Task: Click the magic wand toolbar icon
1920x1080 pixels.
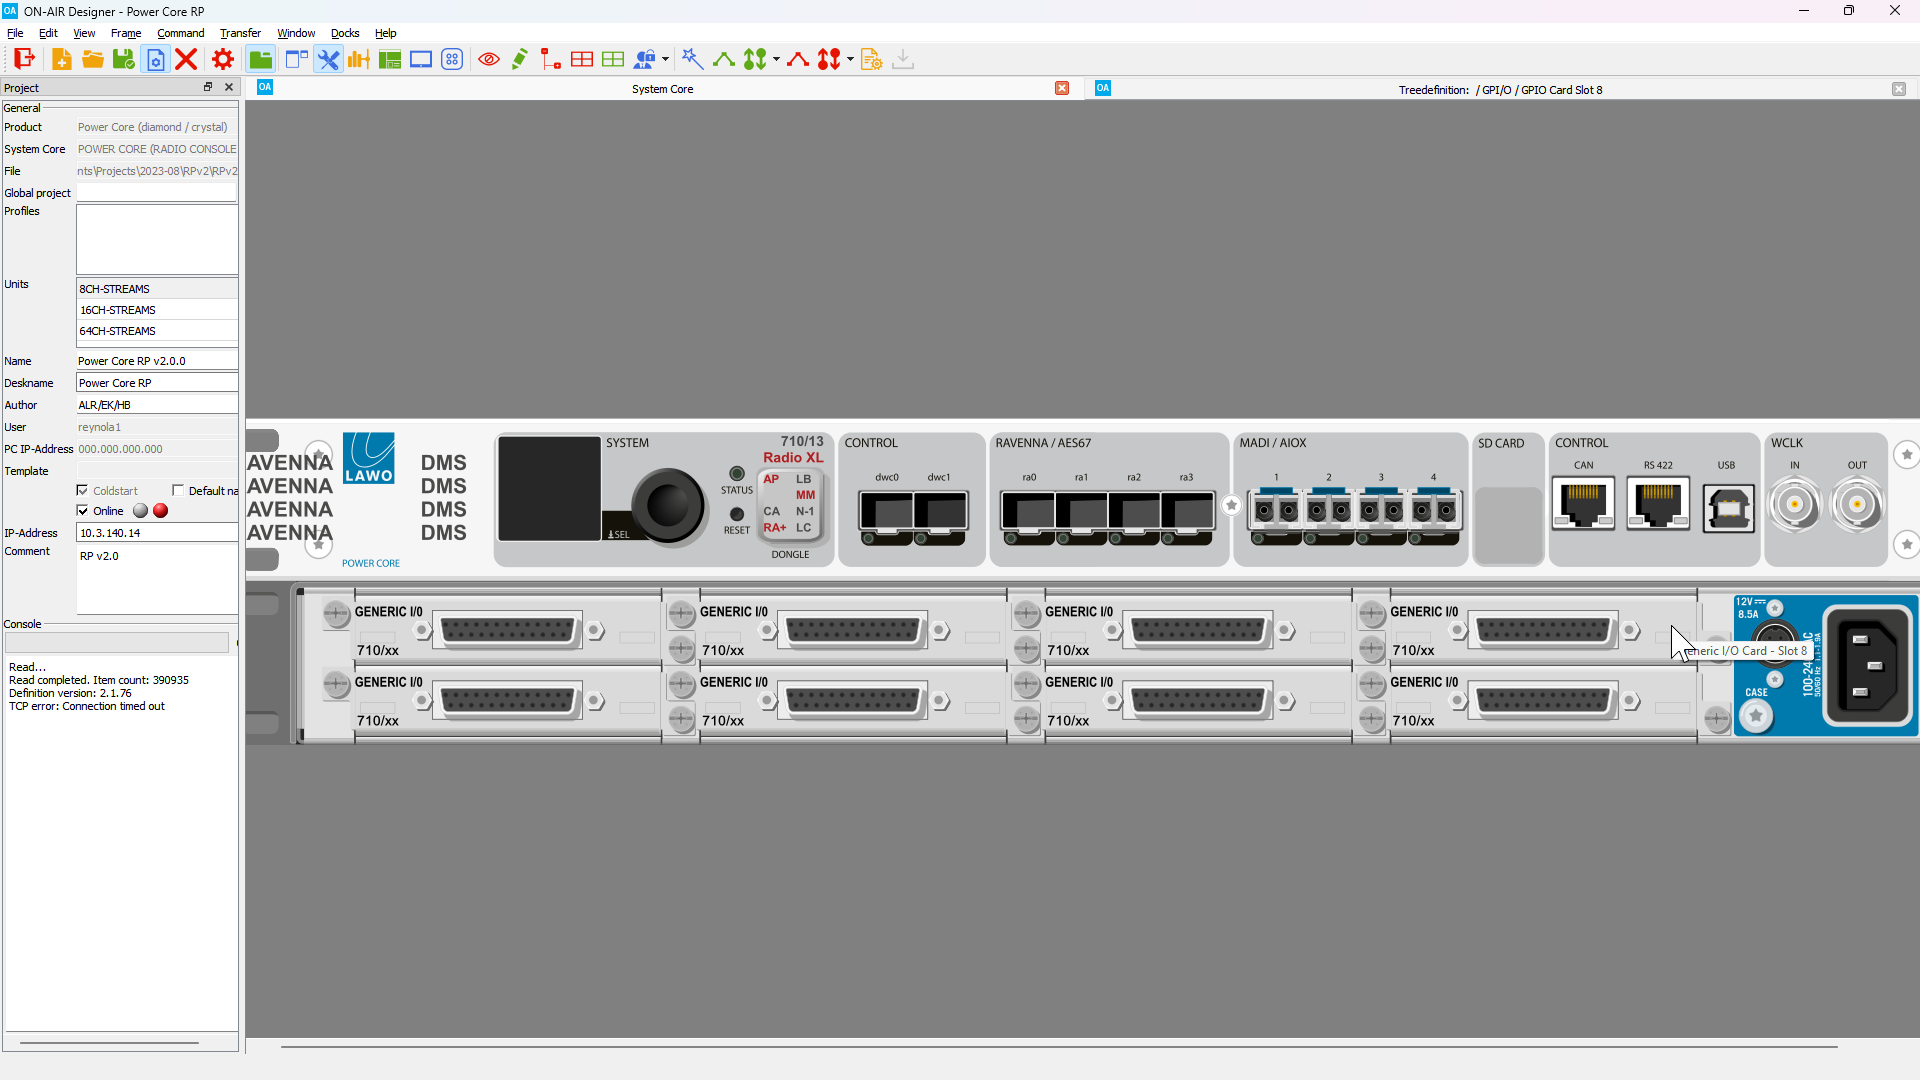Action: coord(692,60)
